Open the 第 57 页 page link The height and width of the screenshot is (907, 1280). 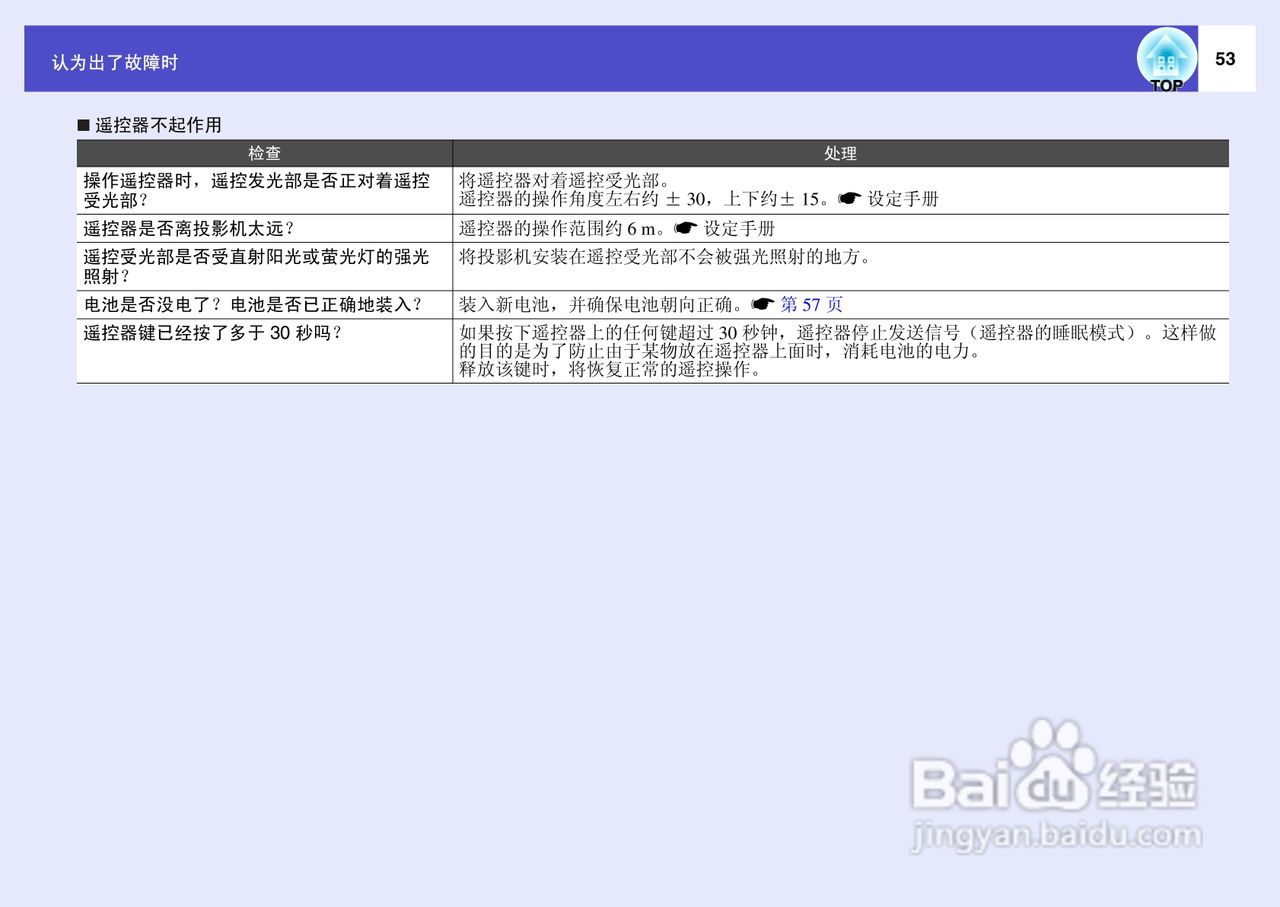[811, 305]
